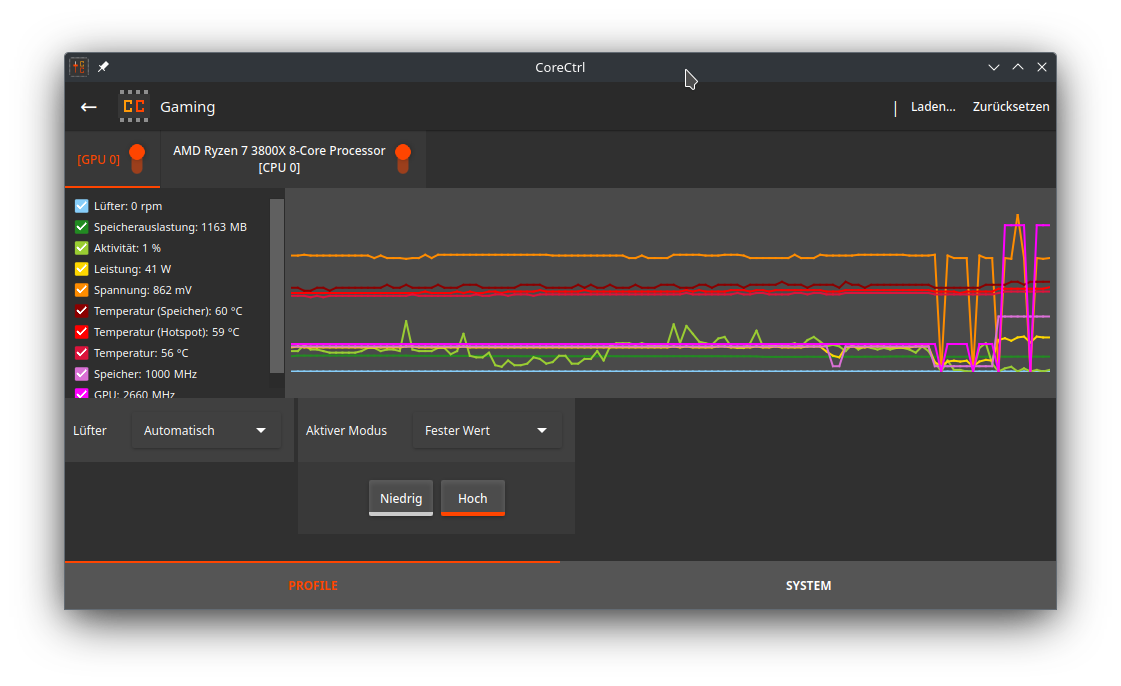This screenshot has width=1121, height=686.
Task: Open the Aktiver Modus Fester Wert dropdown
Action: [487, 431]
